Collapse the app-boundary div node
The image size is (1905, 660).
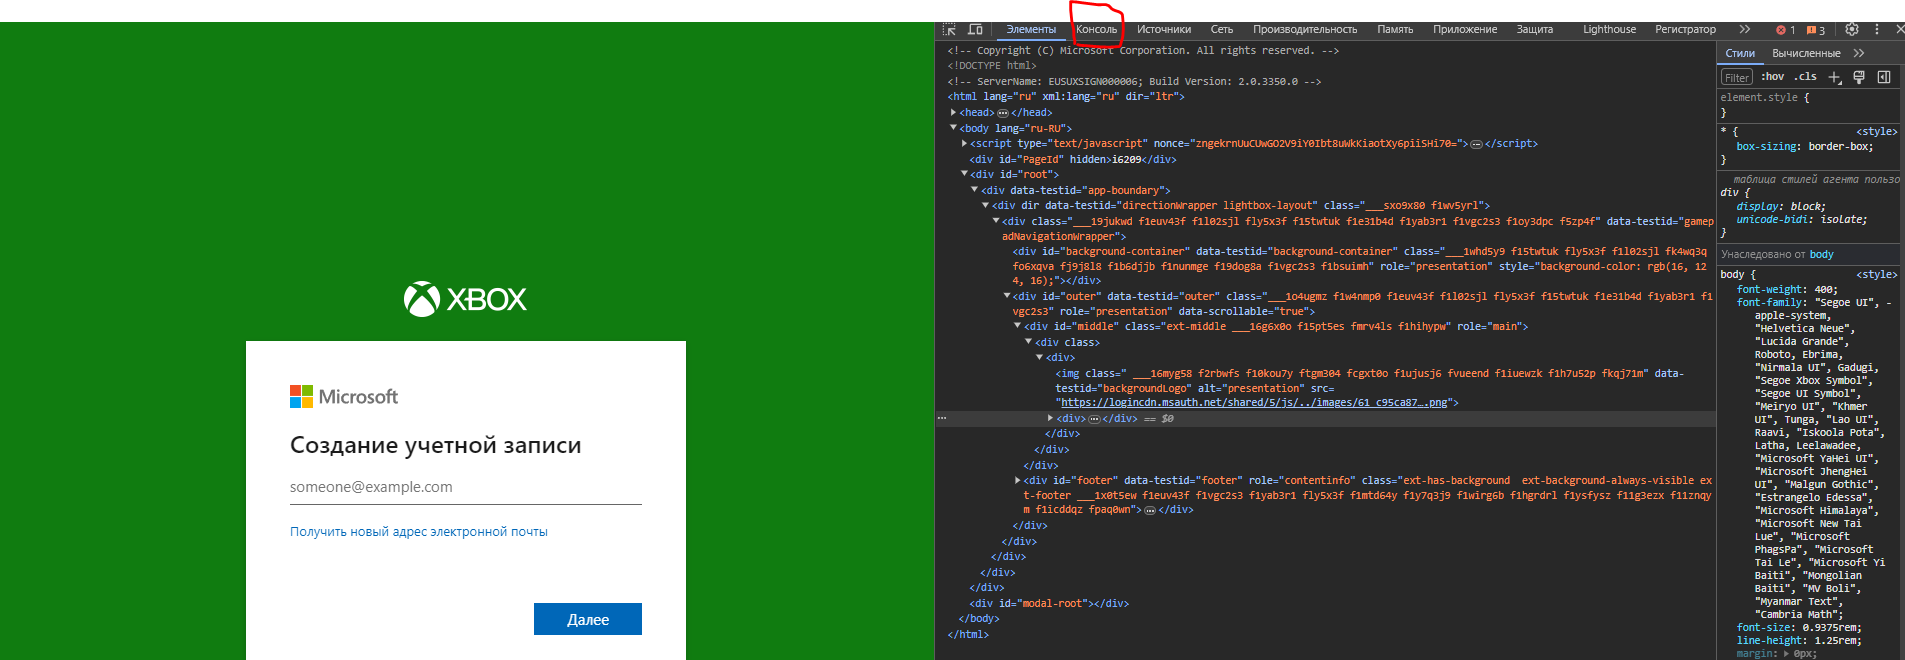pos(975,190)
